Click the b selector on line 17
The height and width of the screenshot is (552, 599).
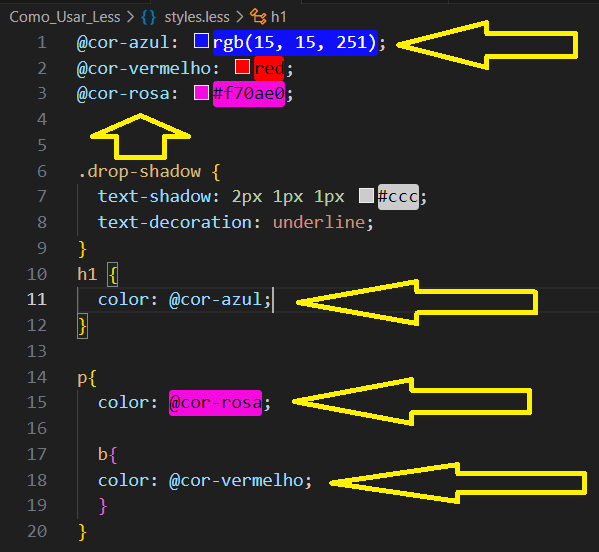[x=102, y=454]
